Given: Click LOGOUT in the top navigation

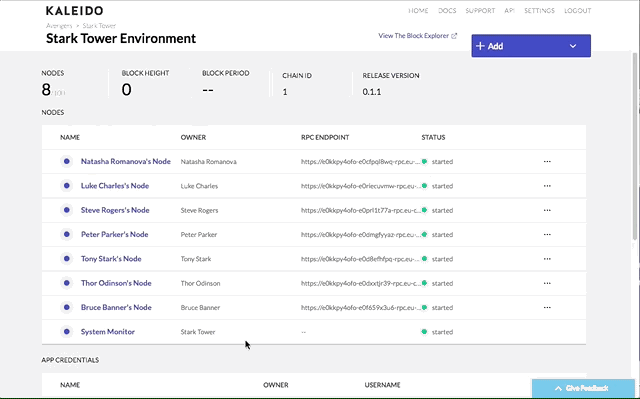Looking at the screenshot, I should click(578, 11).
